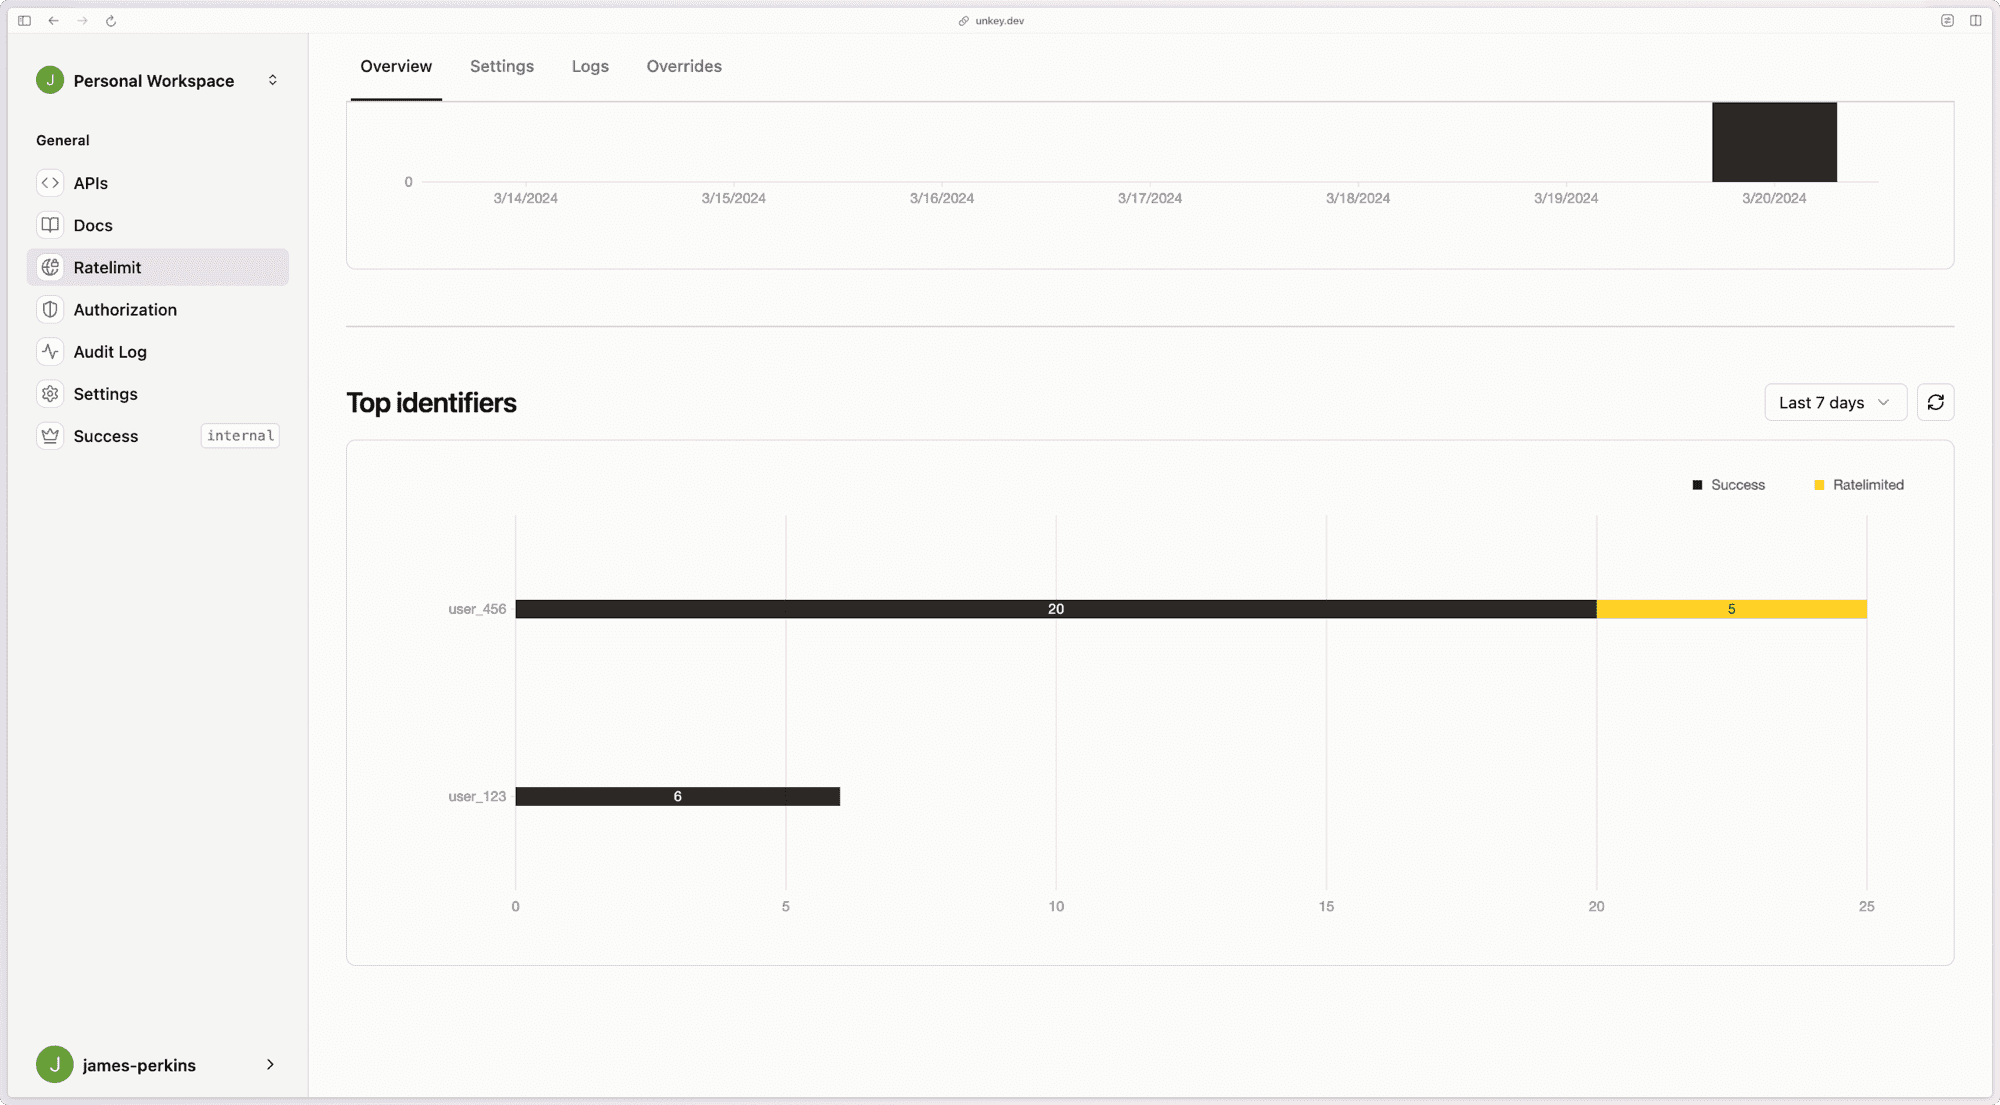Screen dimensions: 2000x1105
Task: Toggle the internal label on Success
Action: pyautogui.click(x=241, y=435)
